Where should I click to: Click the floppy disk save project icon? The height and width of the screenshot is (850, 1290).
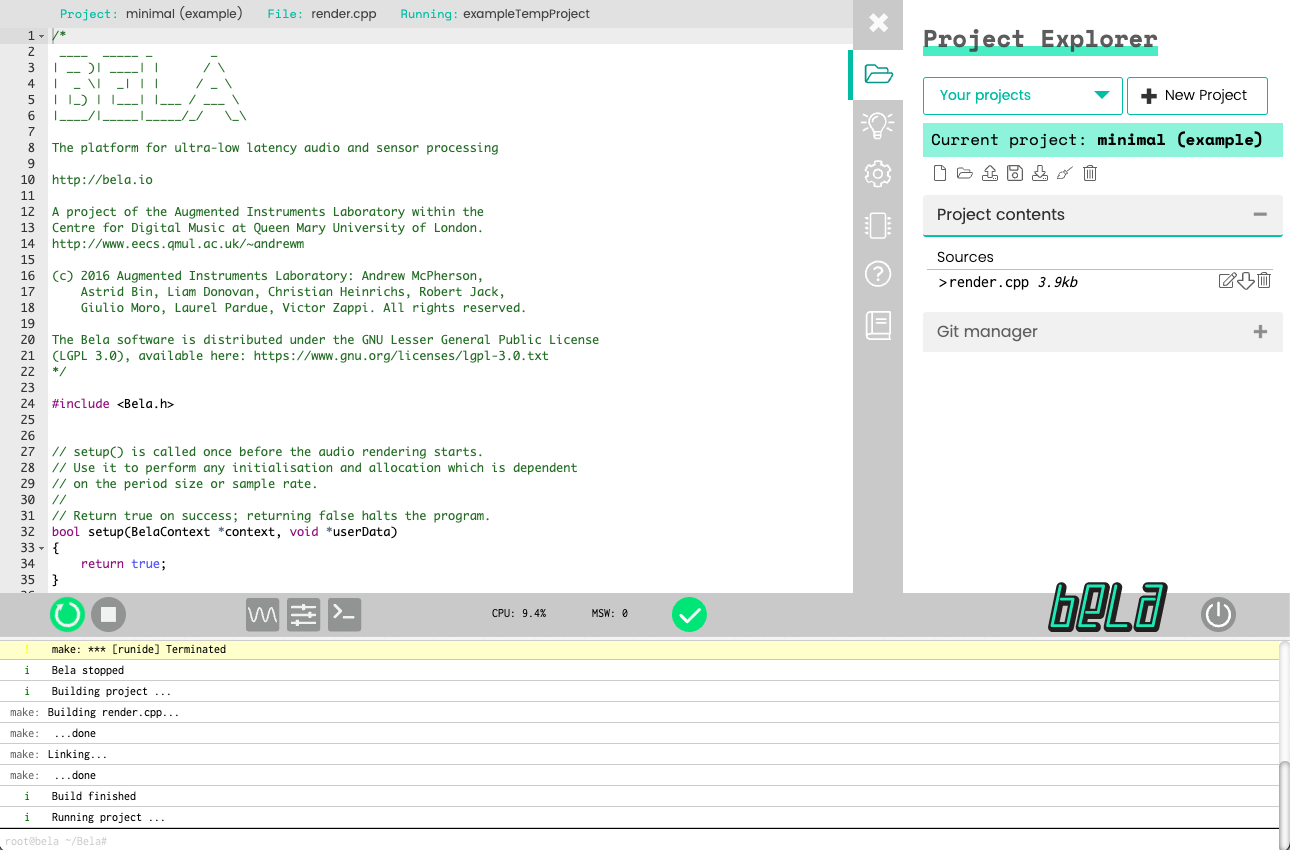pyautogui.click(x=1015, y=173)
